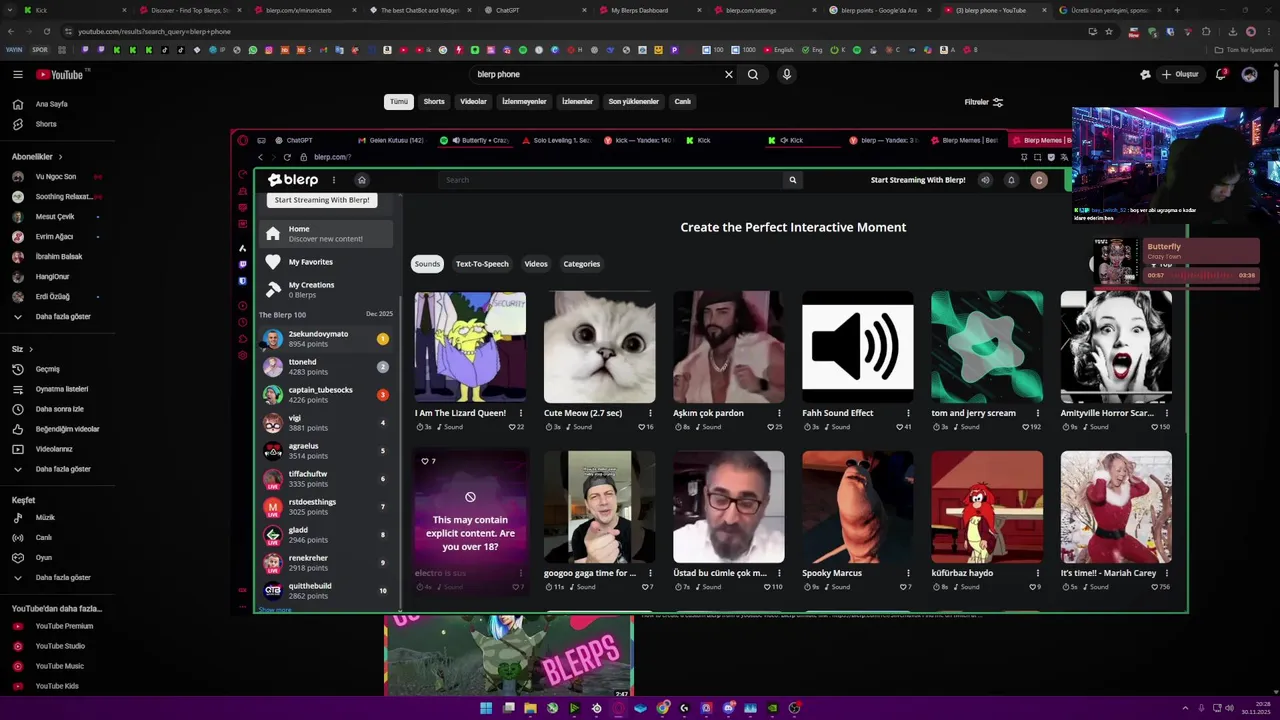Screen dimensions: 1280x720
Task: Open Daha sonra izle in sidebar
Action: coord(60,409)
